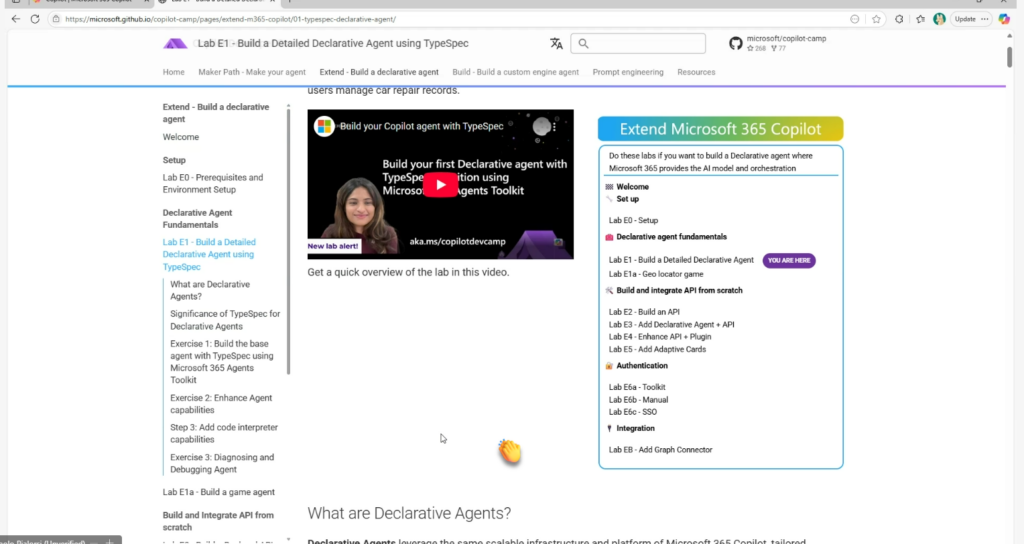Jump to Exercise 1 base agent section
The height and width of the screenshot is (544, 1024).
pos(222,362)
